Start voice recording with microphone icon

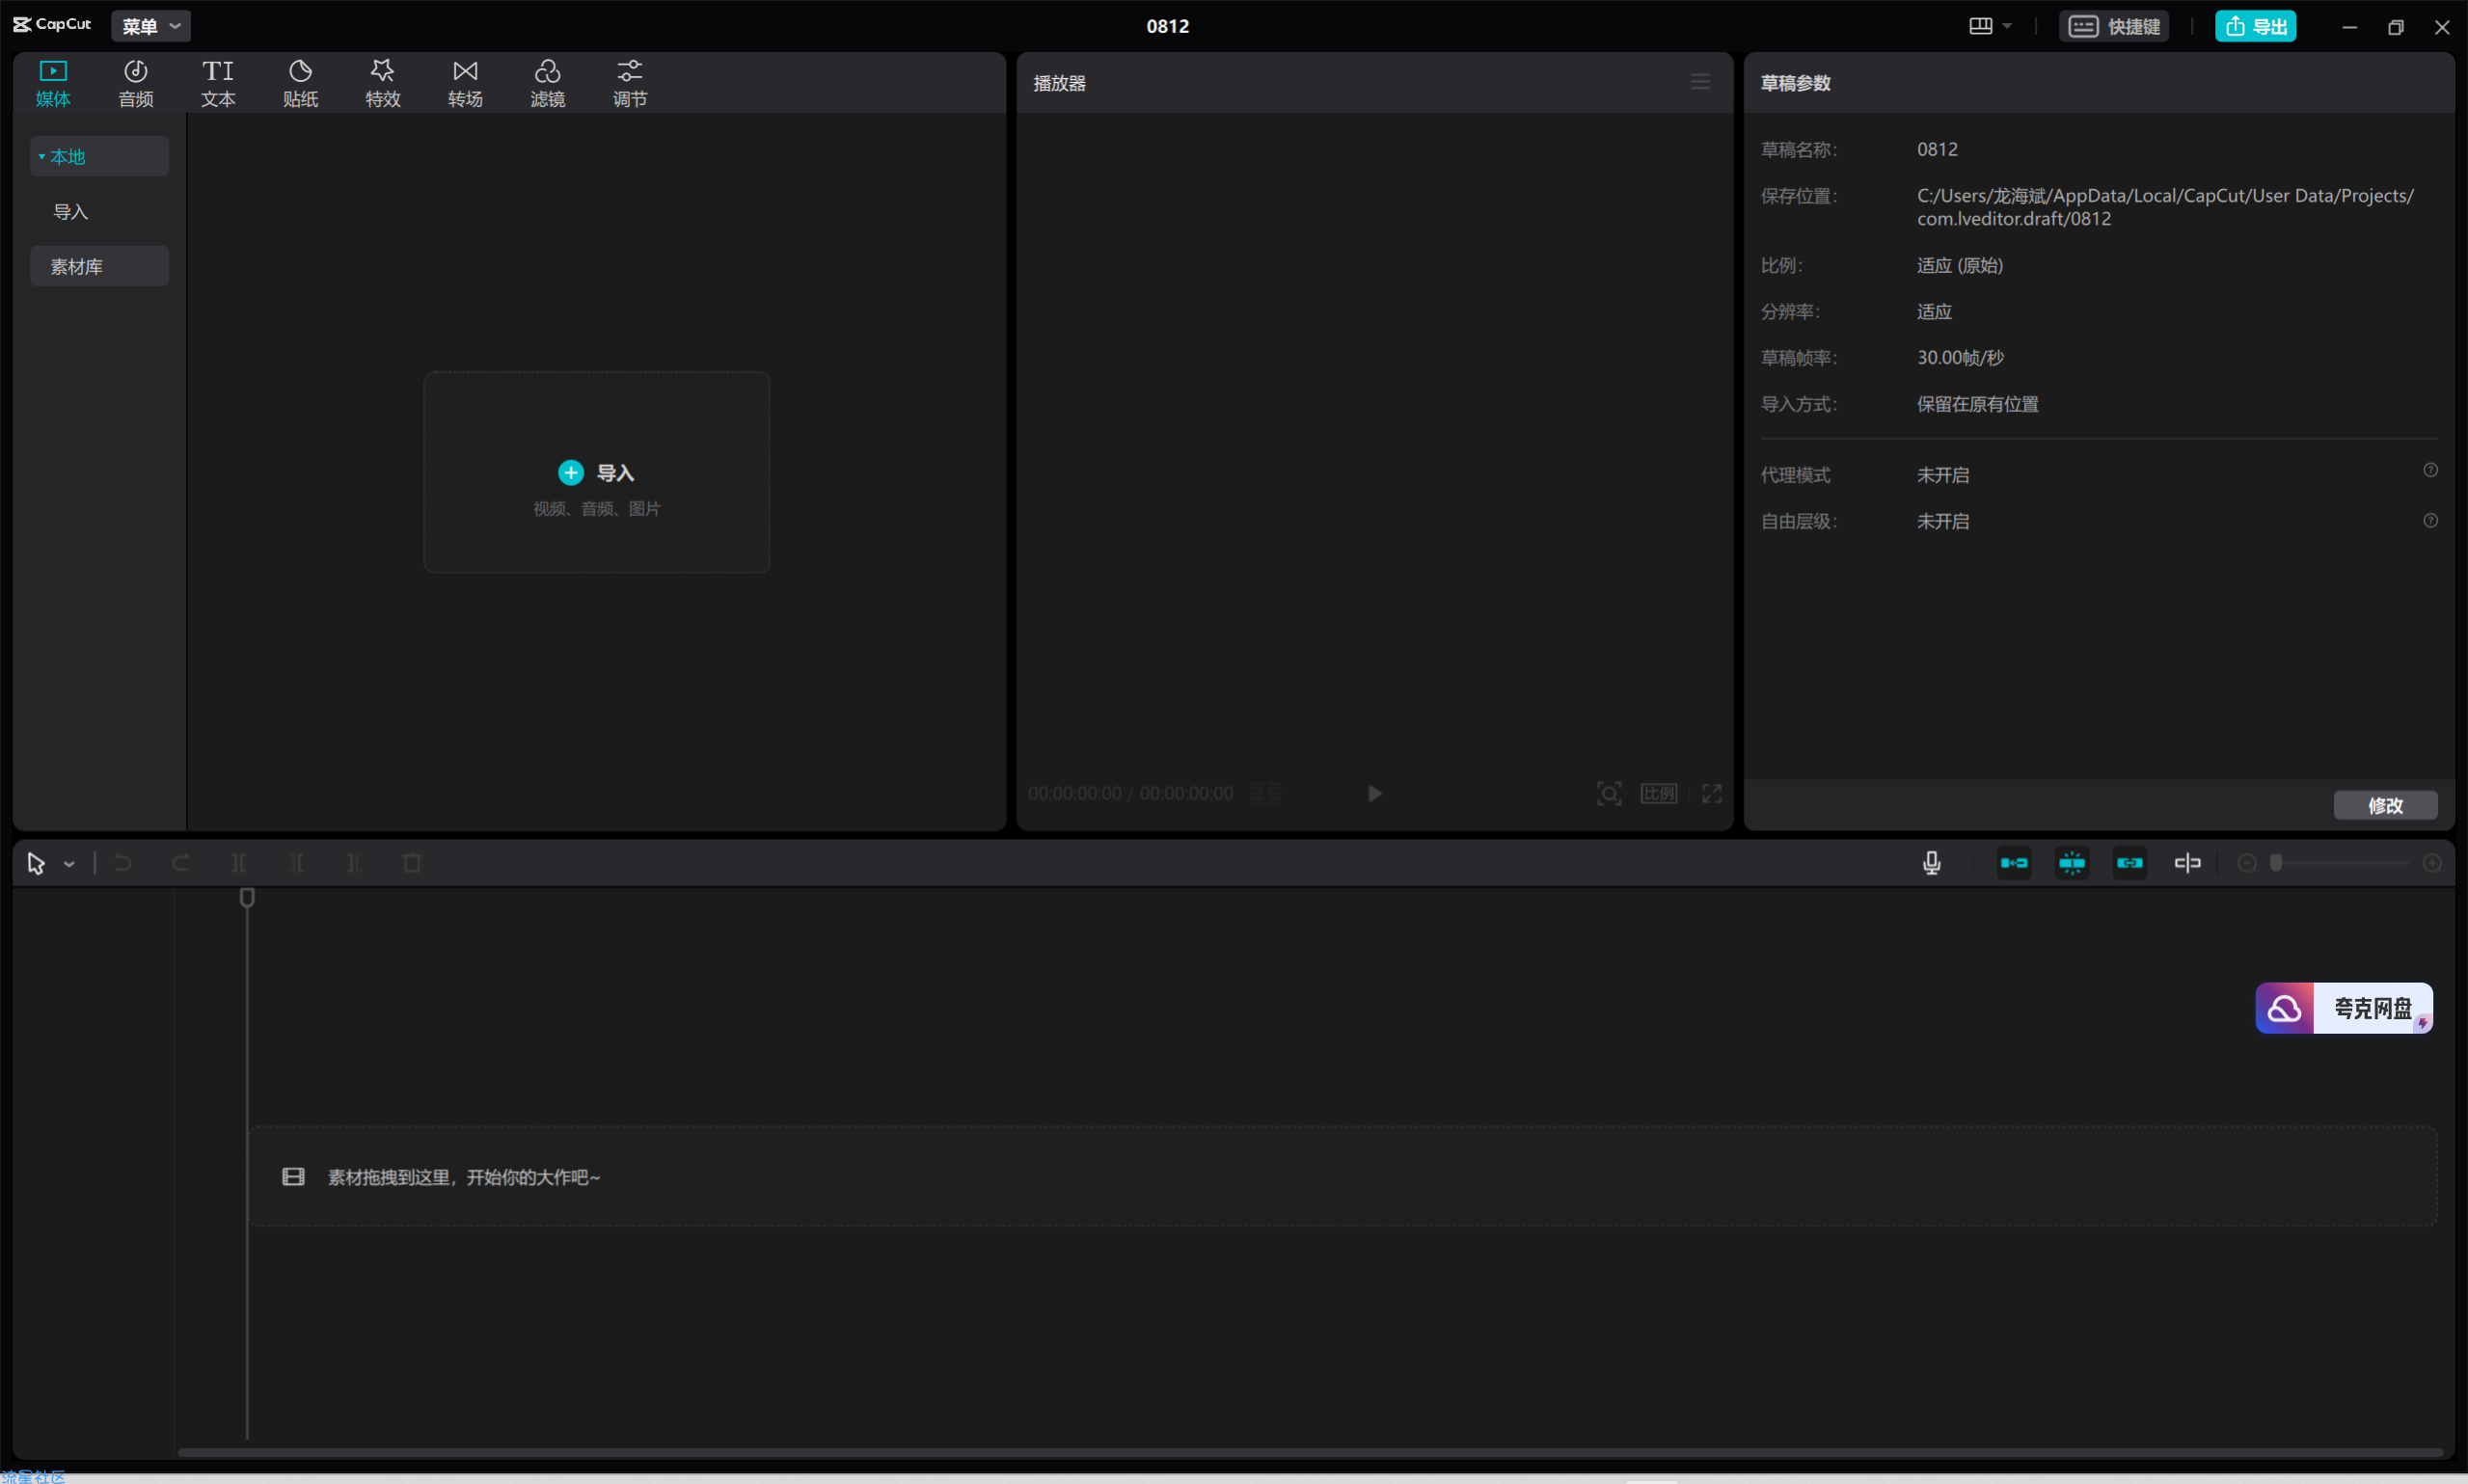point(1932,862)
